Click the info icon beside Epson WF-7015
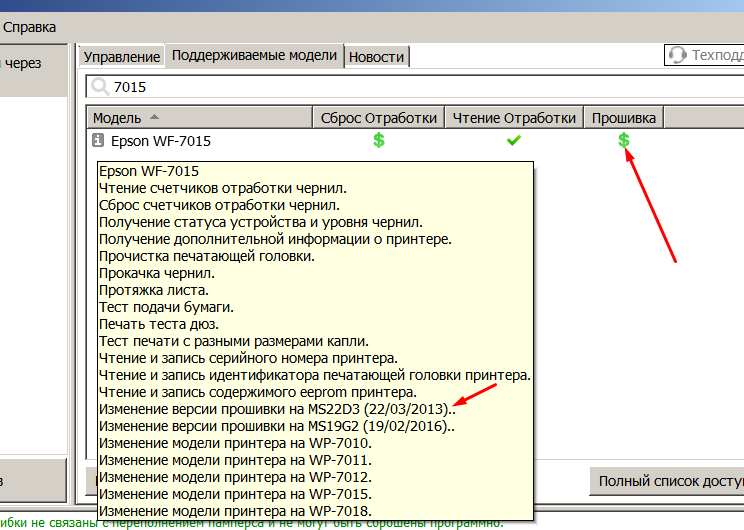Viewport: 744px width, 530px height. coord(98,140)
